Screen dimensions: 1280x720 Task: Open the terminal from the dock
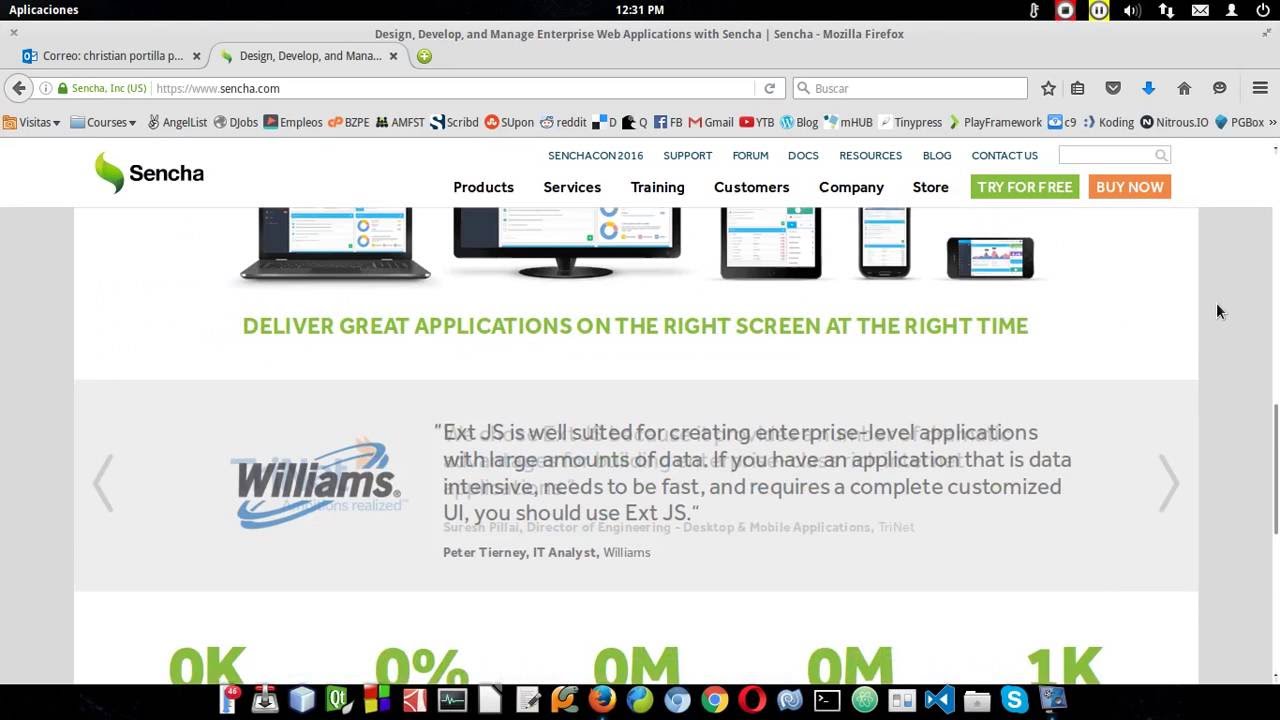(x=827, y=700)
